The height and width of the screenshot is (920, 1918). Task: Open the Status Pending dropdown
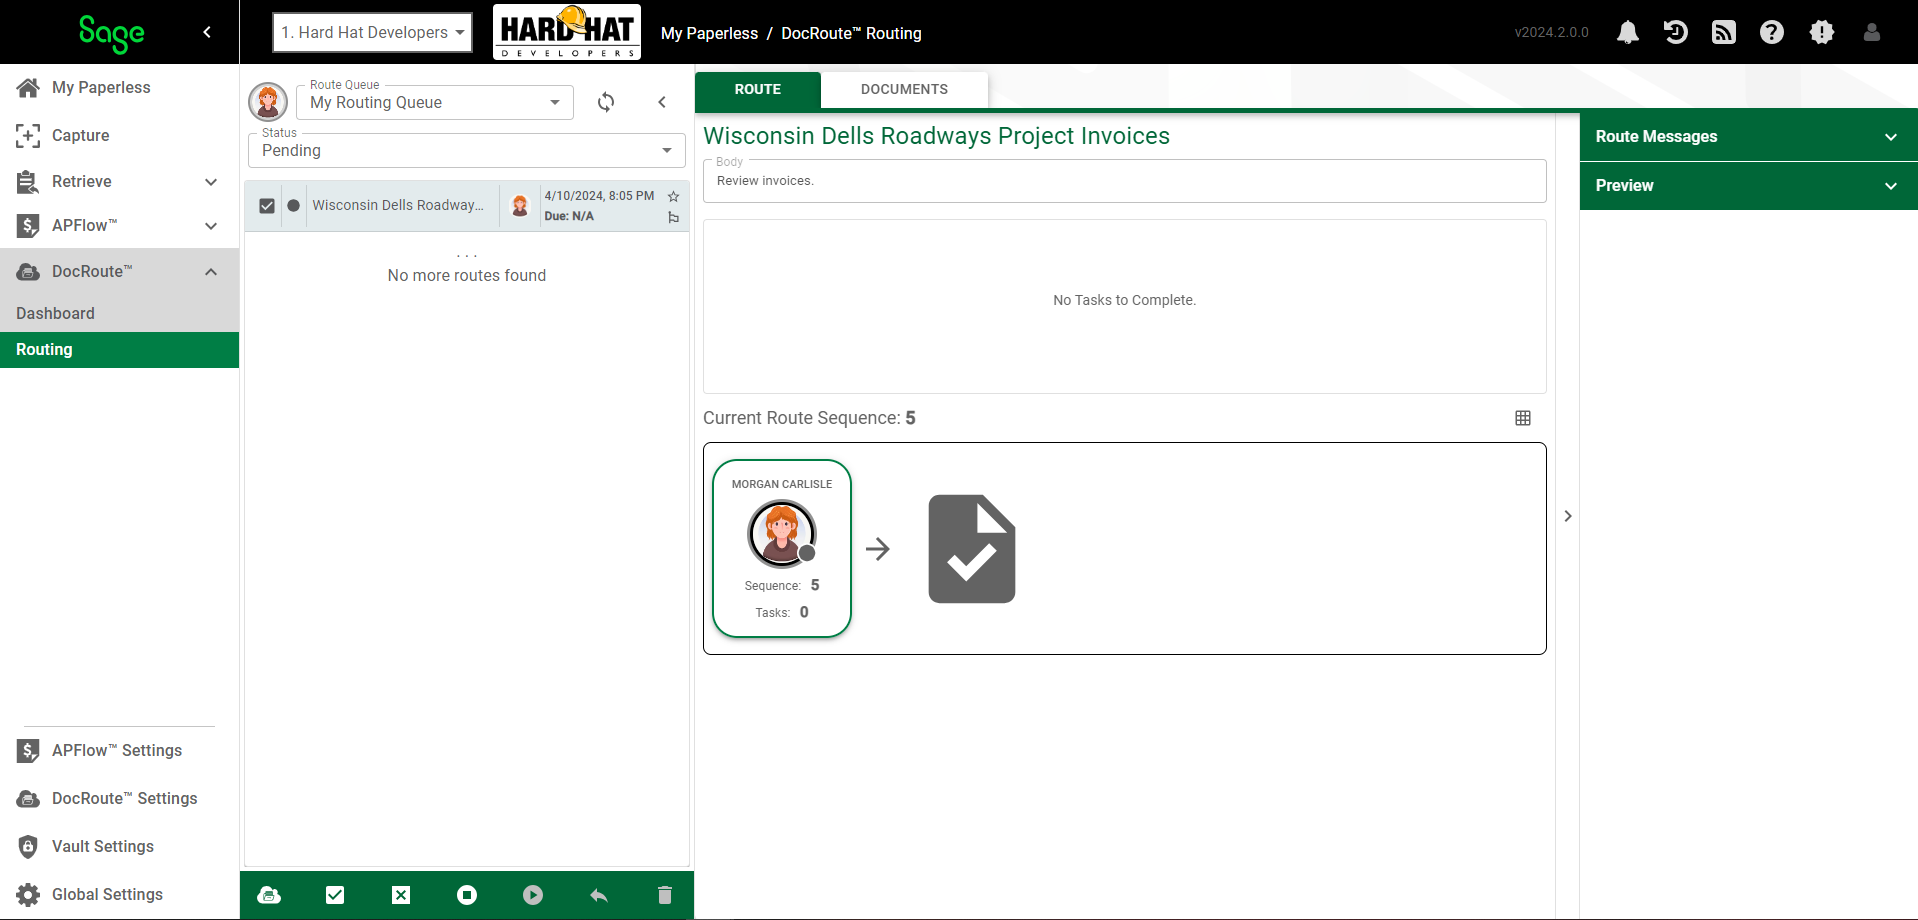pos(467,150)
